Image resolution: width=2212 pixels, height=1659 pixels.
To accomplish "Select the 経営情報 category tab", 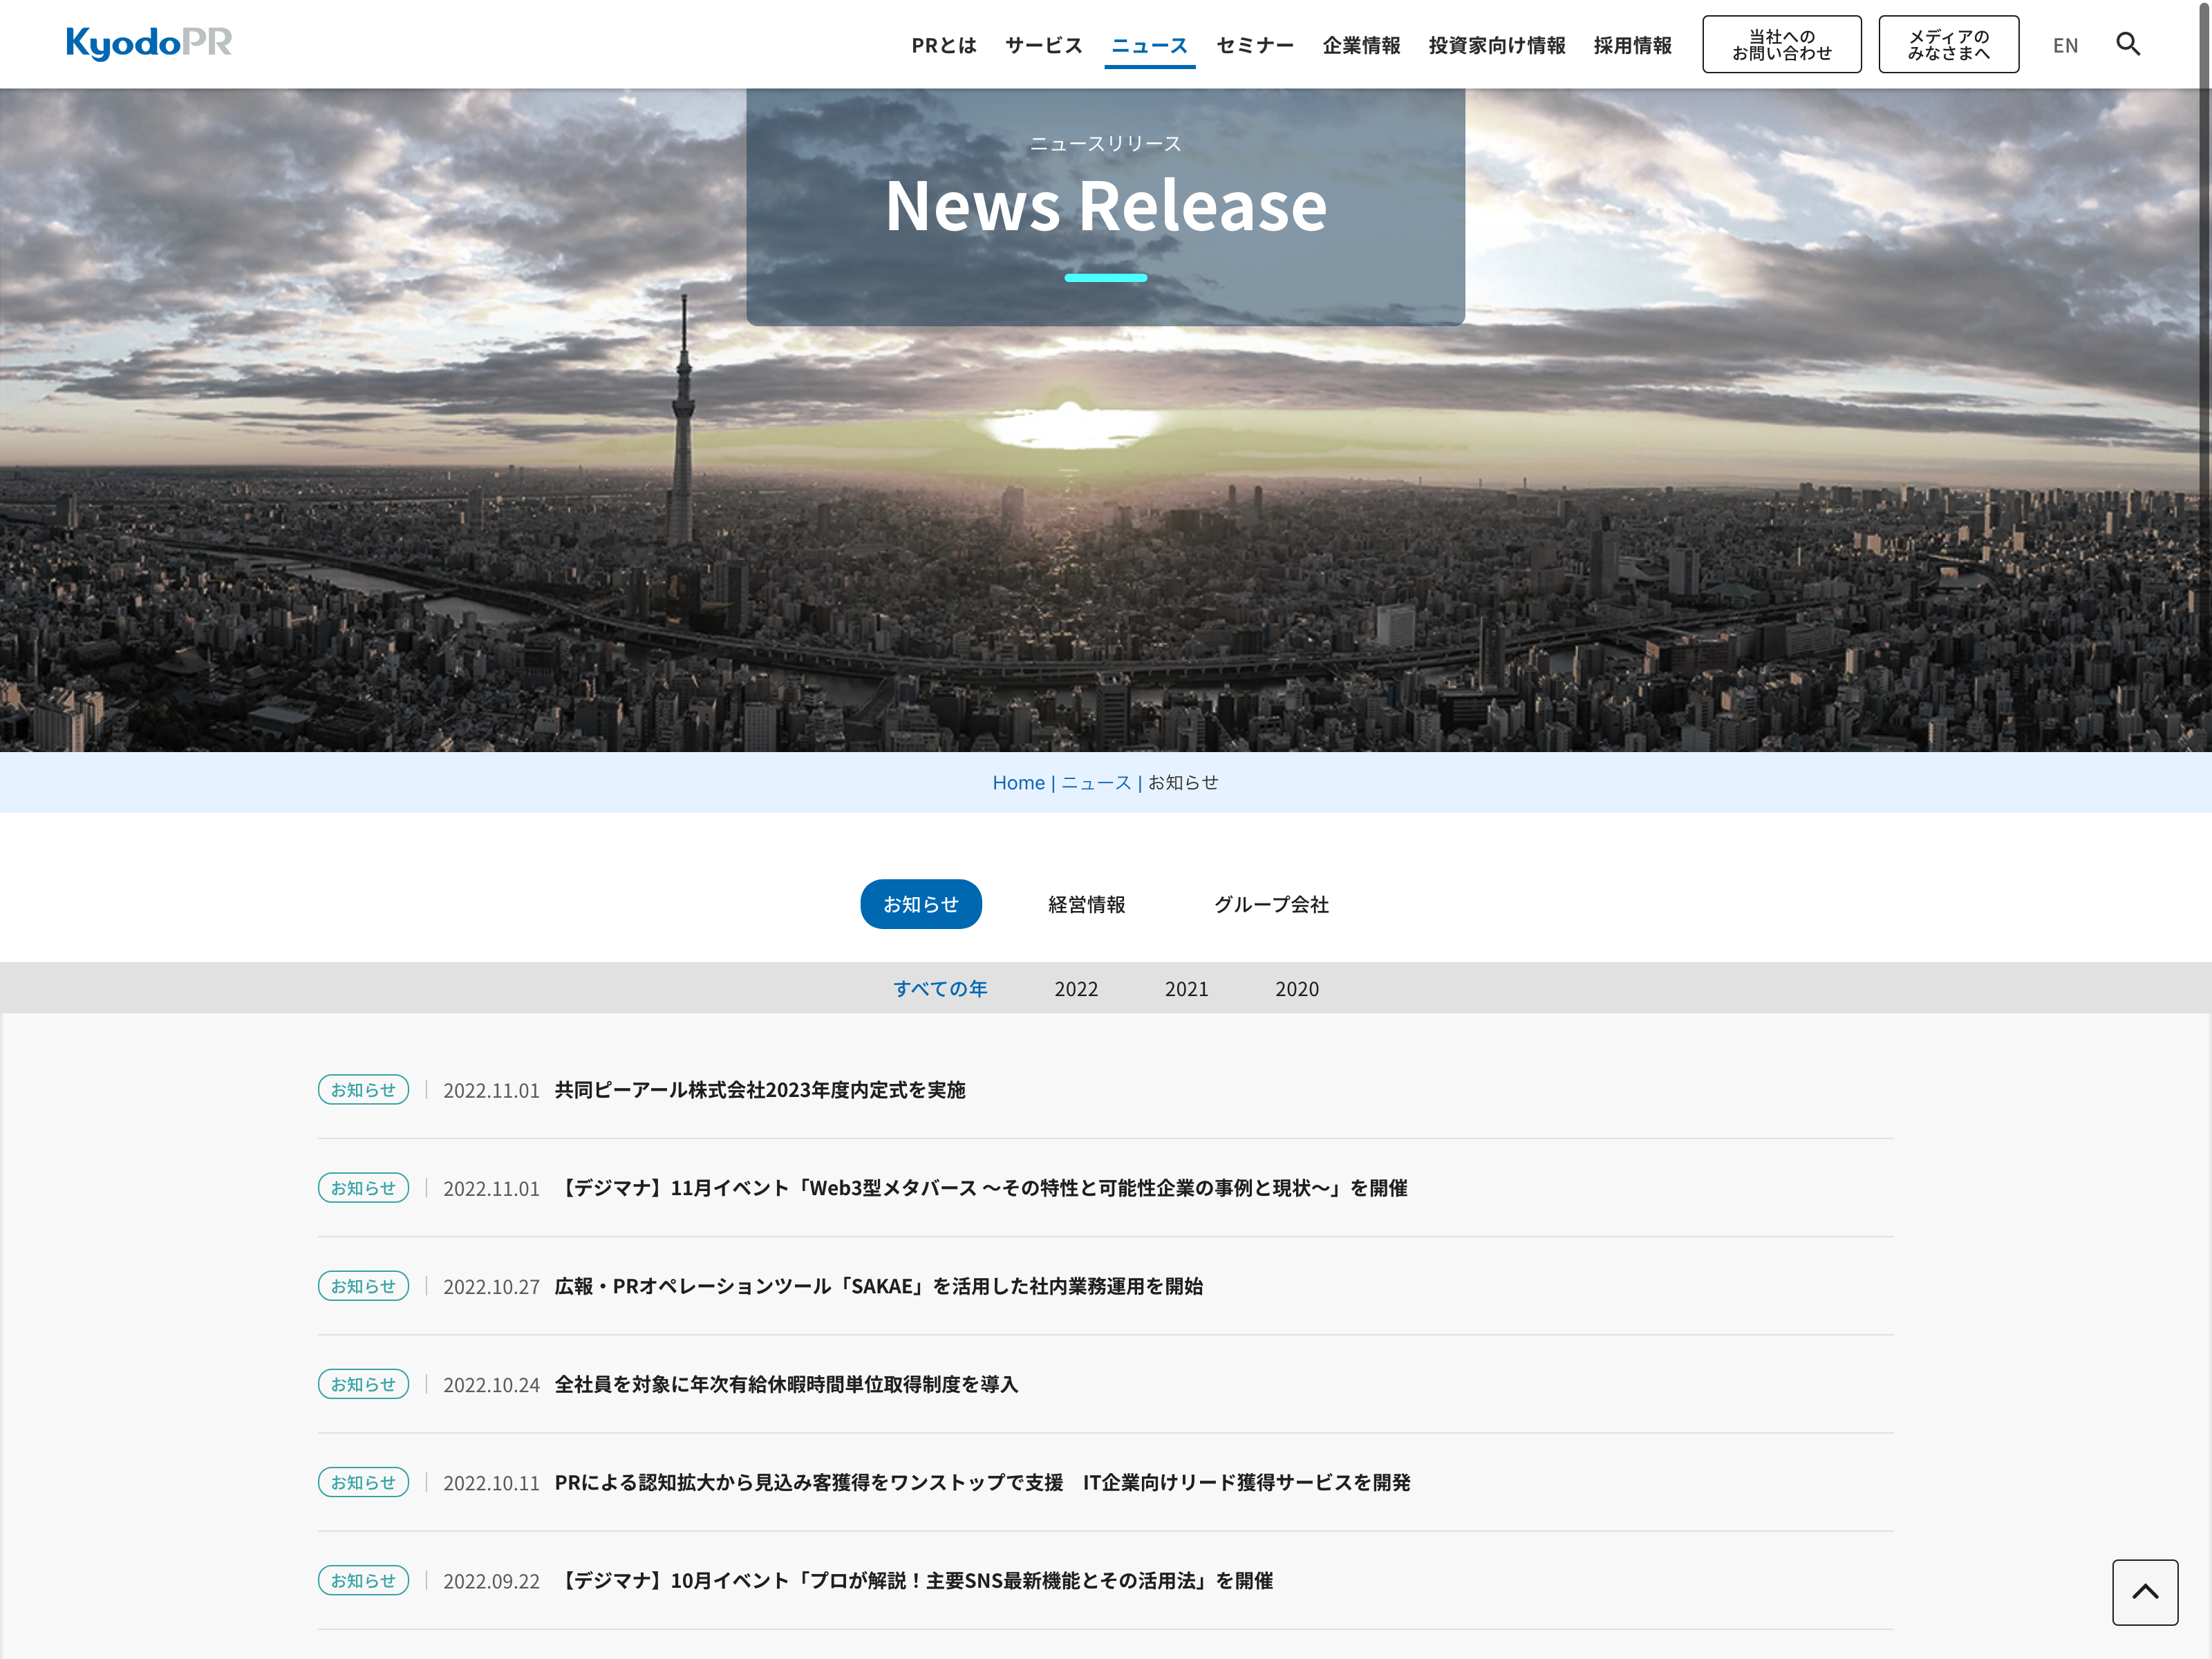I will pos(1086,904).
